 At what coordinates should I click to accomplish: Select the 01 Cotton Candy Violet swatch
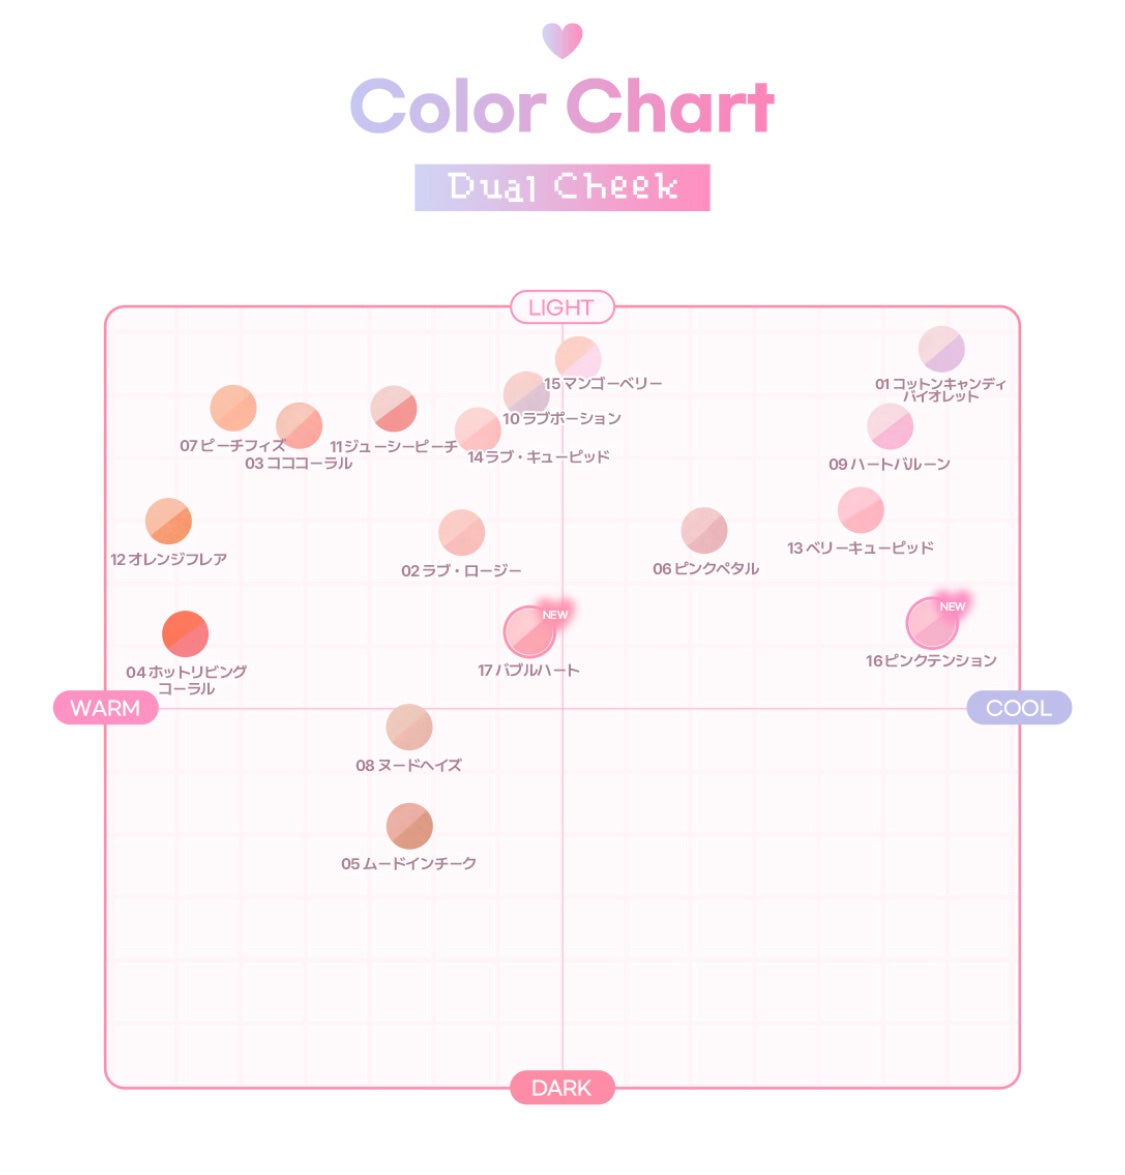941,349
